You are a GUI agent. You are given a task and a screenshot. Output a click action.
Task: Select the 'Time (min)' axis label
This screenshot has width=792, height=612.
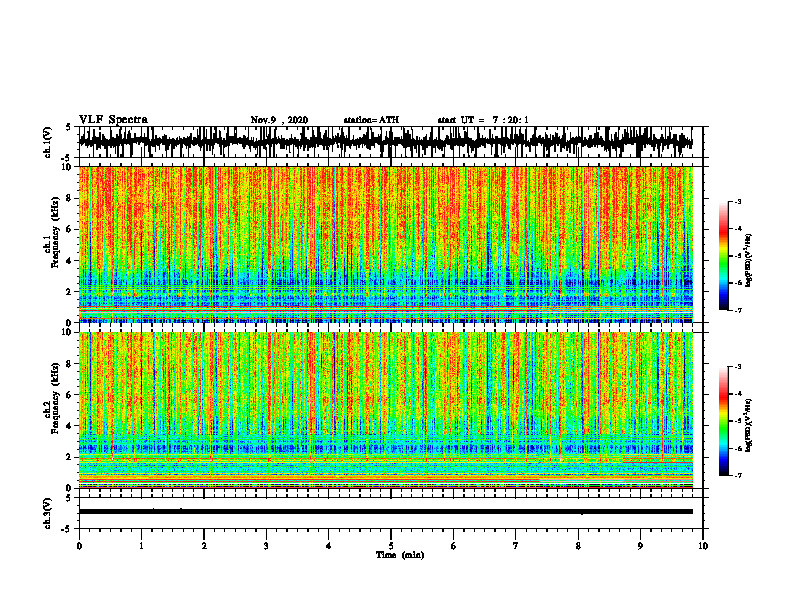(x=400, y=555)
